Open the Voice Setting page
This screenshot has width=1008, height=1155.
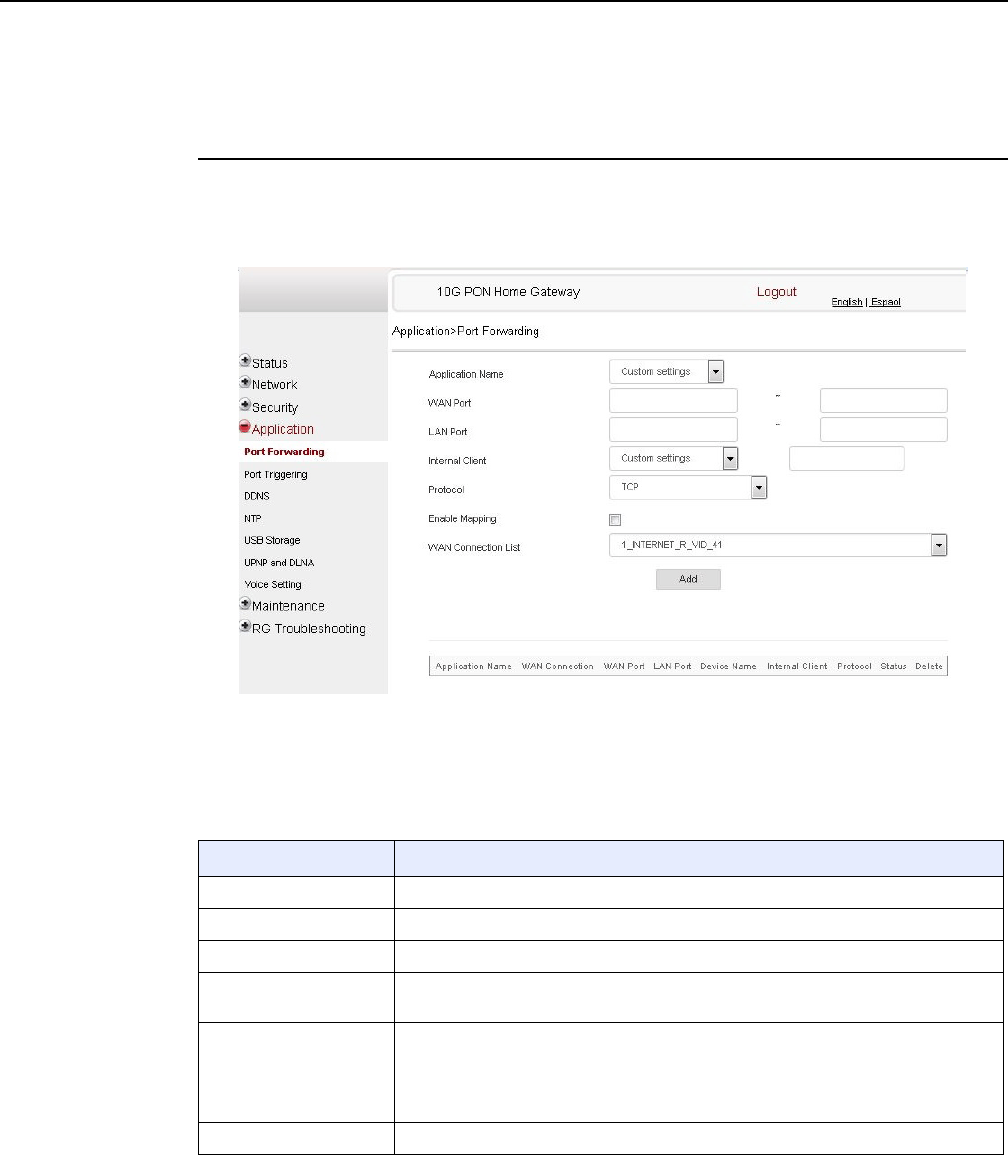(273, 585)
